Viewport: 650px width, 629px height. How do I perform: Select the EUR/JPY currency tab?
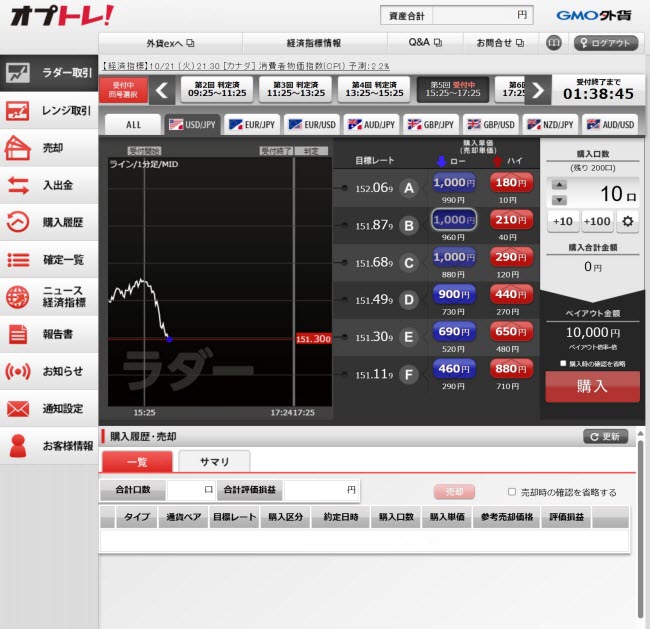click(252, 125)
